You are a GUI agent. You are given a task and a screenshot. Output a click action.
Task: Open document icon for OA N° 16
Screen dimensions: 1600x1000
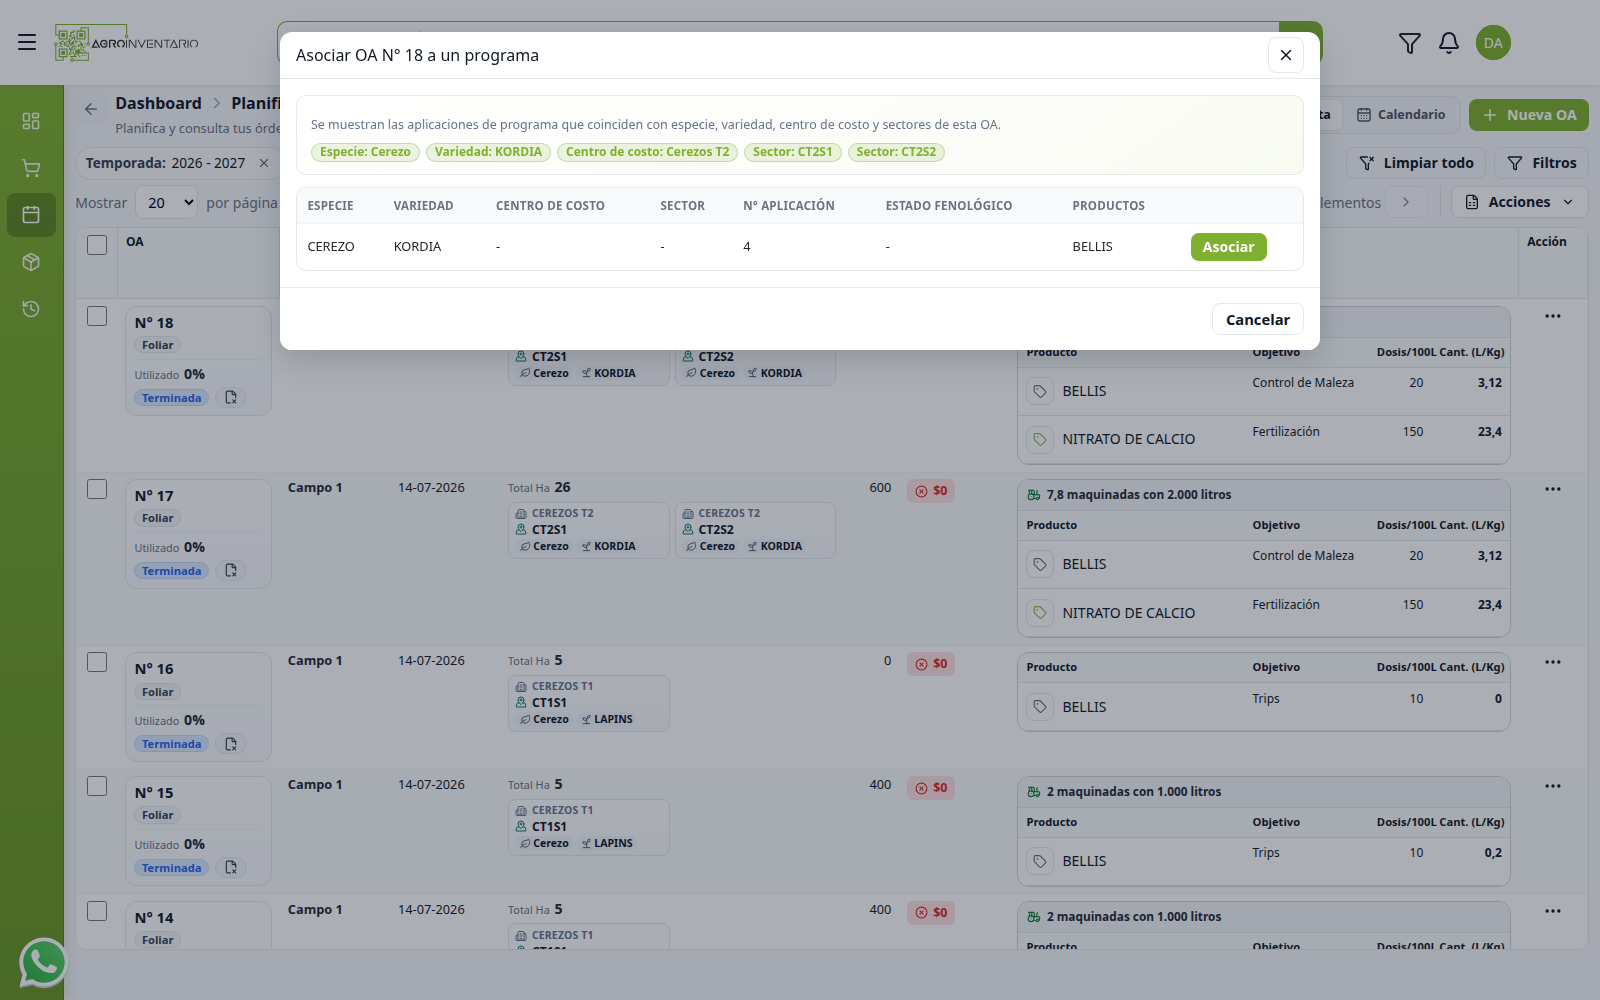tap(231, 744)
